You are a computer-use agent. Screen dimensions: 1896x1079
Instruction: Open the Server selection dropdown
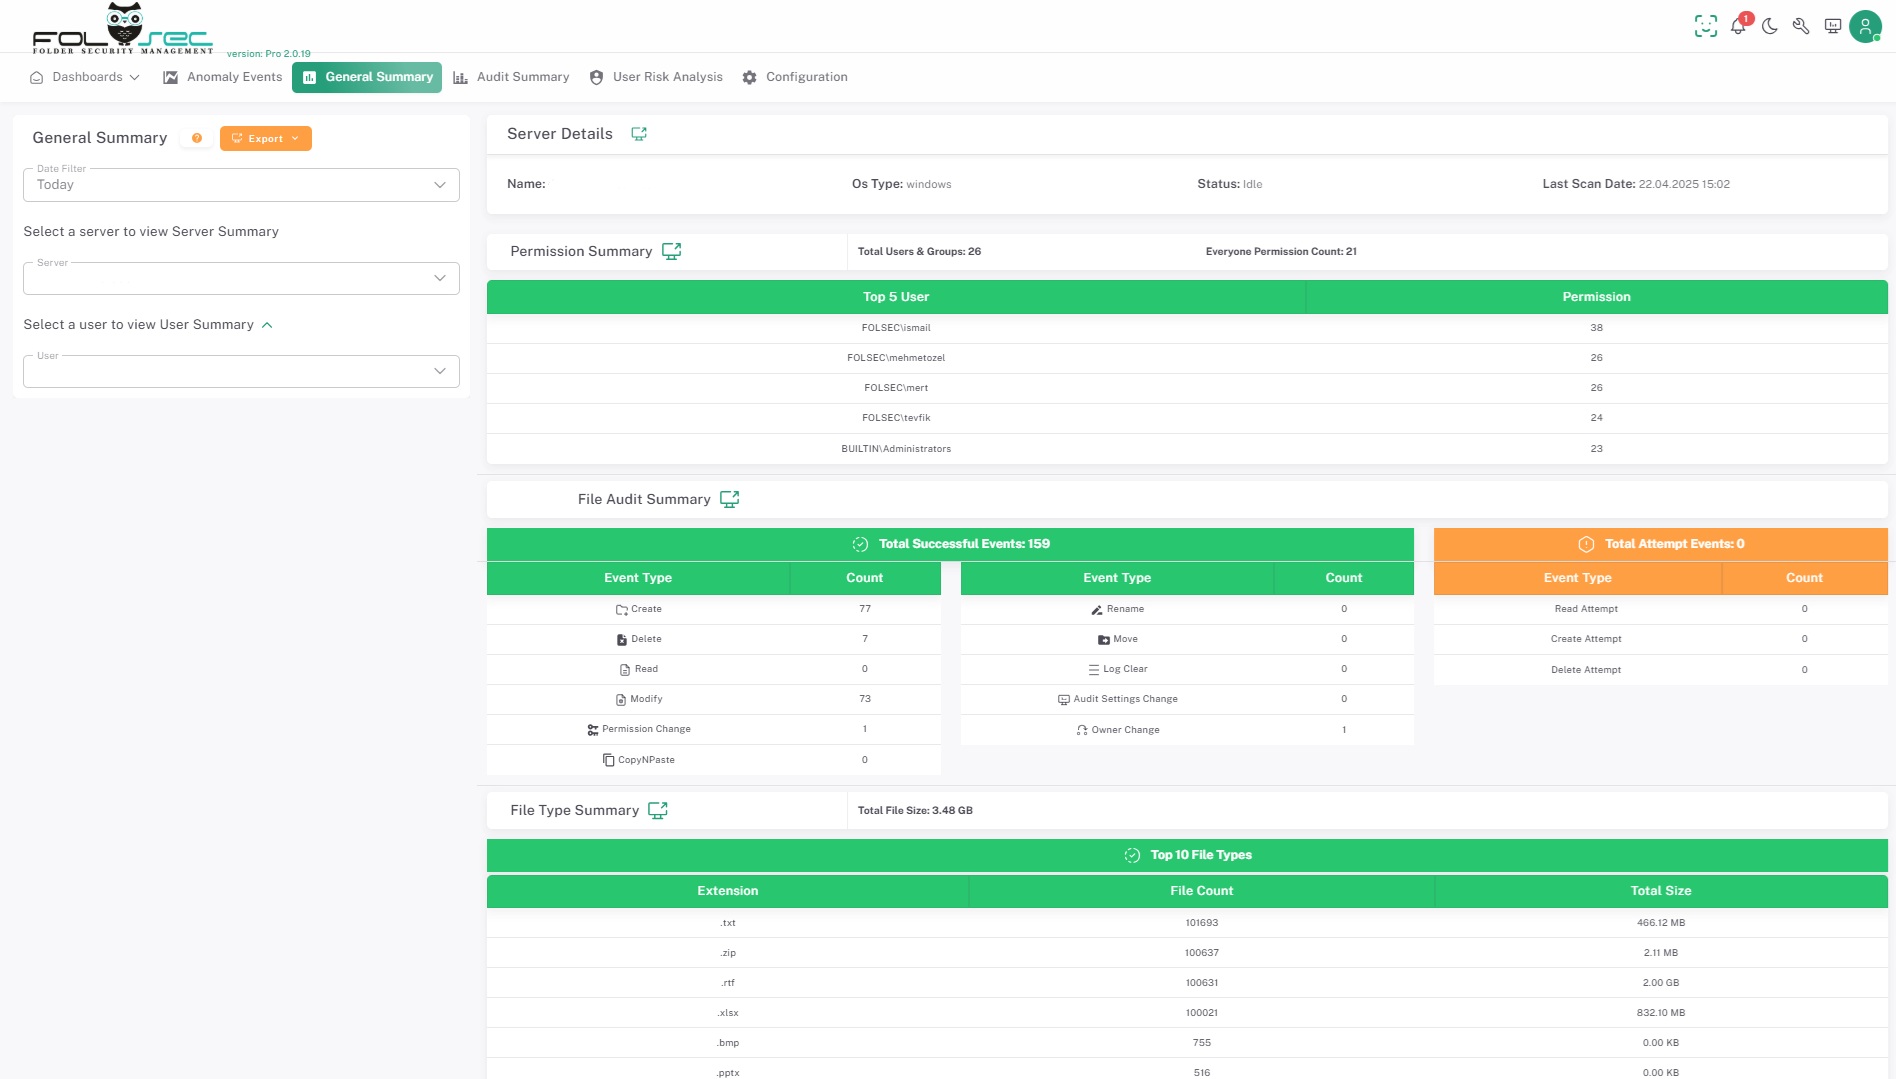point(241,278)
